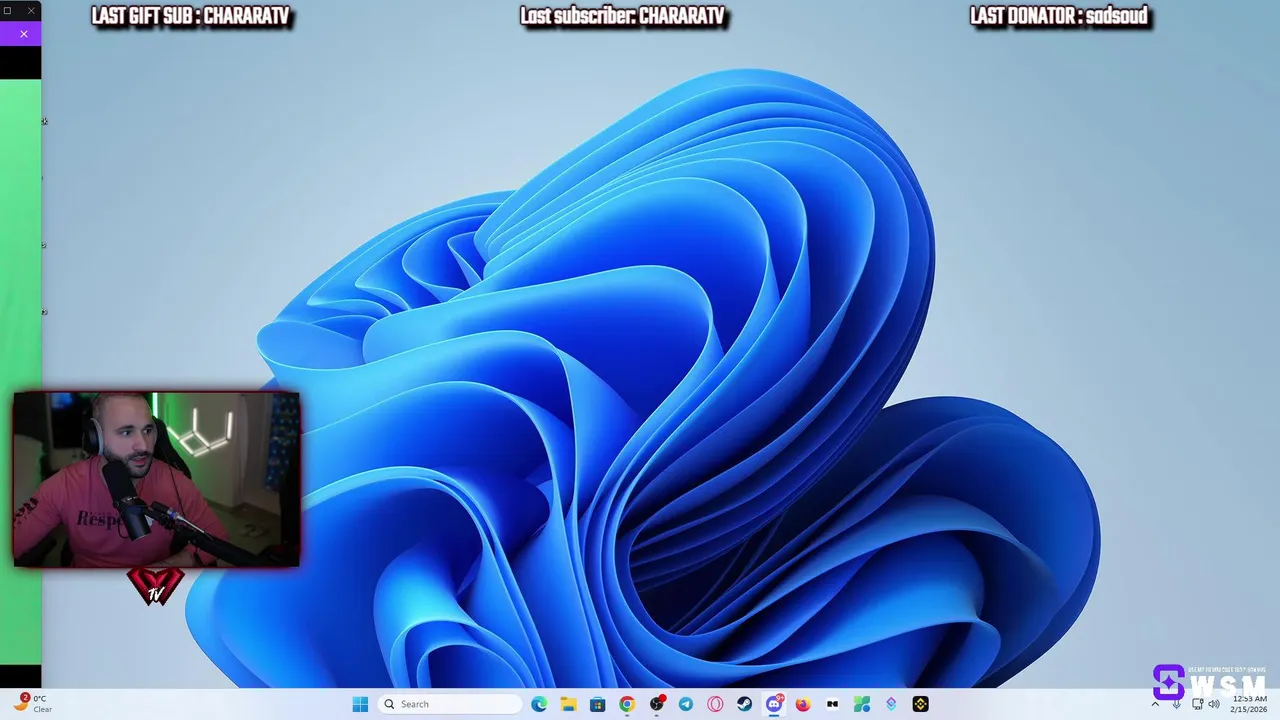
Task: Open the green pinwheel app on the taskbar
Action: pyautogui.click(x=862, y=704)
